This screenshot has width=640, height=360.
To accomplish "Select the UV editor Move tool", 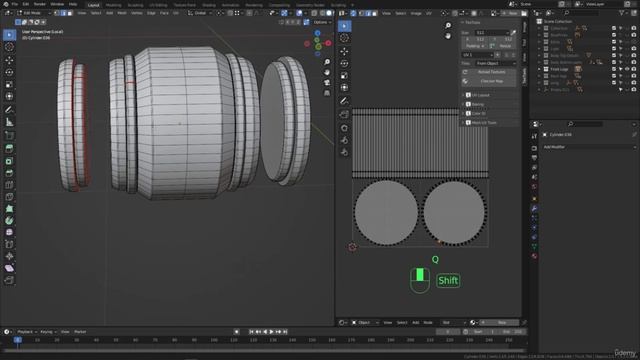I will (344, 51).
